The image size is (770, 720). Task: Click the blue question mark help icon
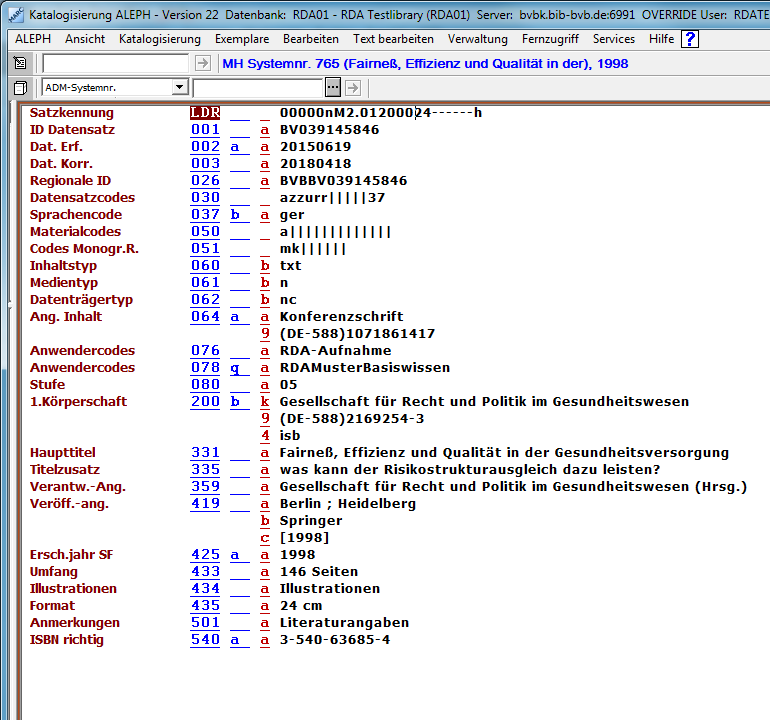690,39
